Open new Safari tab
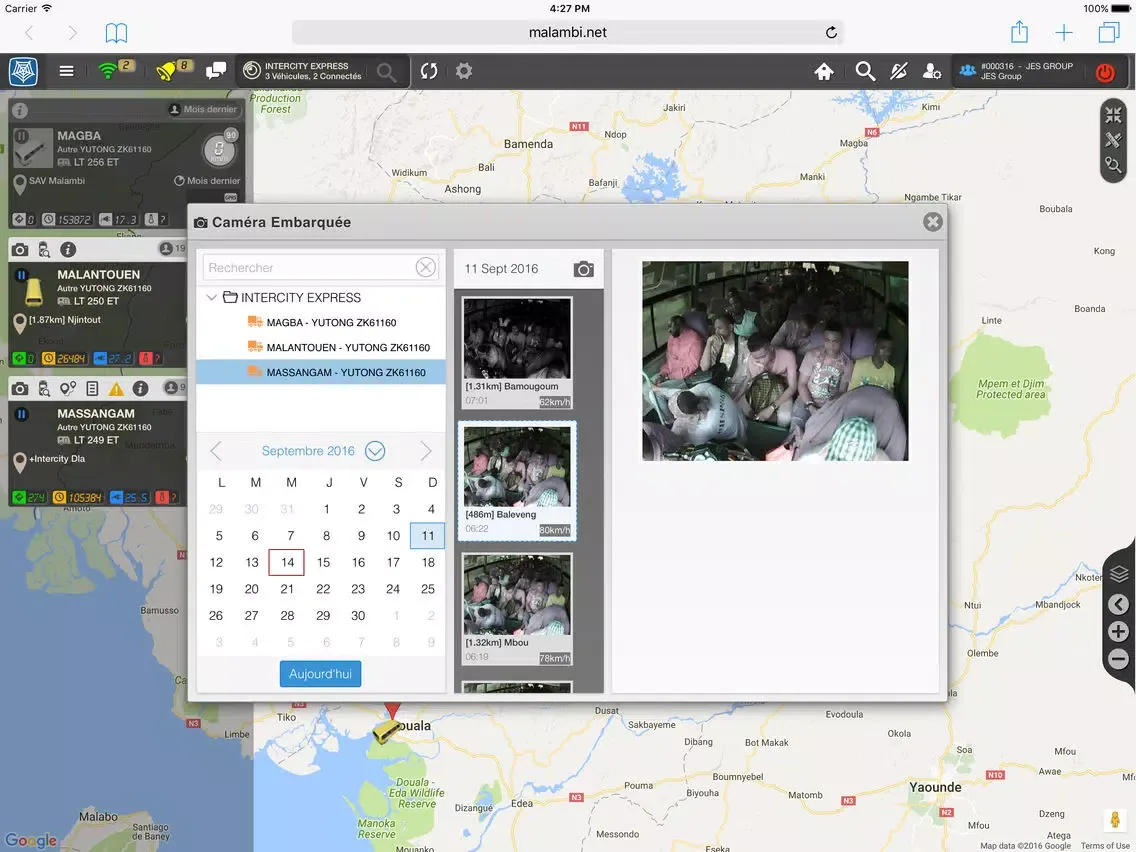 tap(1064, 33)
